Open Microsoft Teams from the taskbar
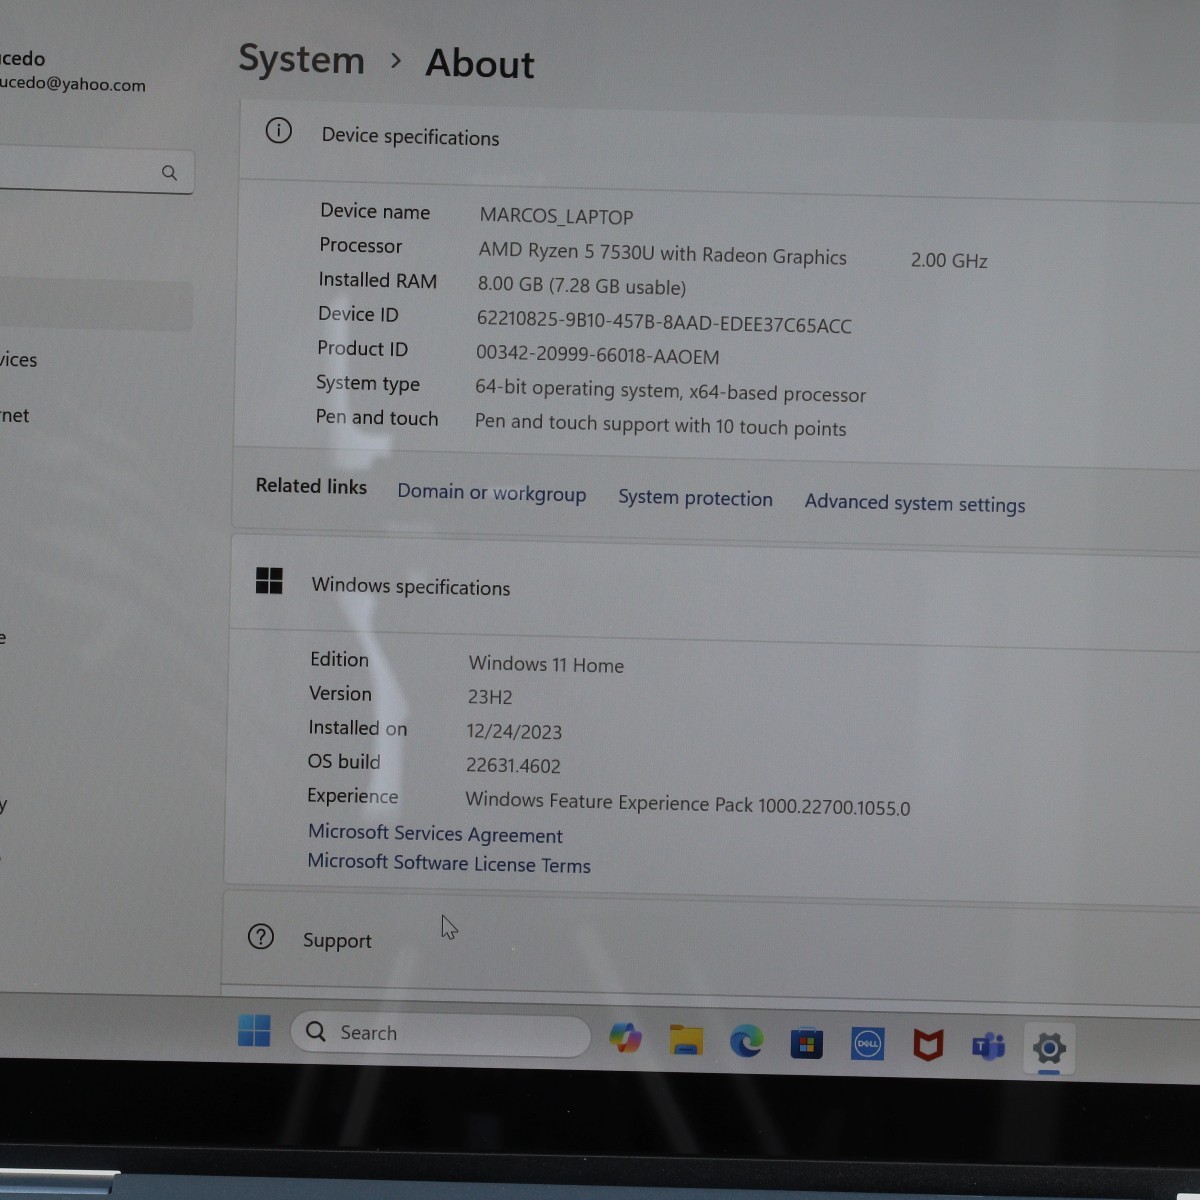This screenshot has width=1200, height=1200. point(988,1047)
